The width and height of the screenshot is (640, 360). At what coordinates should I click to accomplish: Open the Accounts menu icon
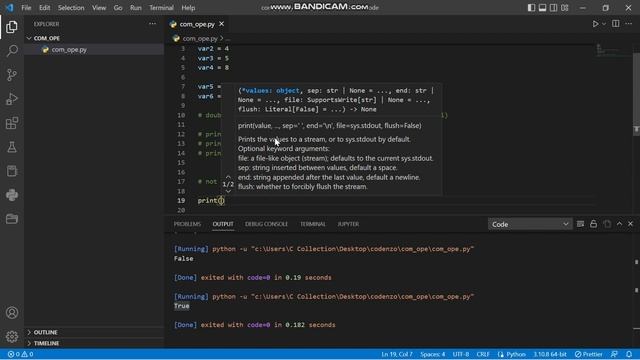(12, 313)
